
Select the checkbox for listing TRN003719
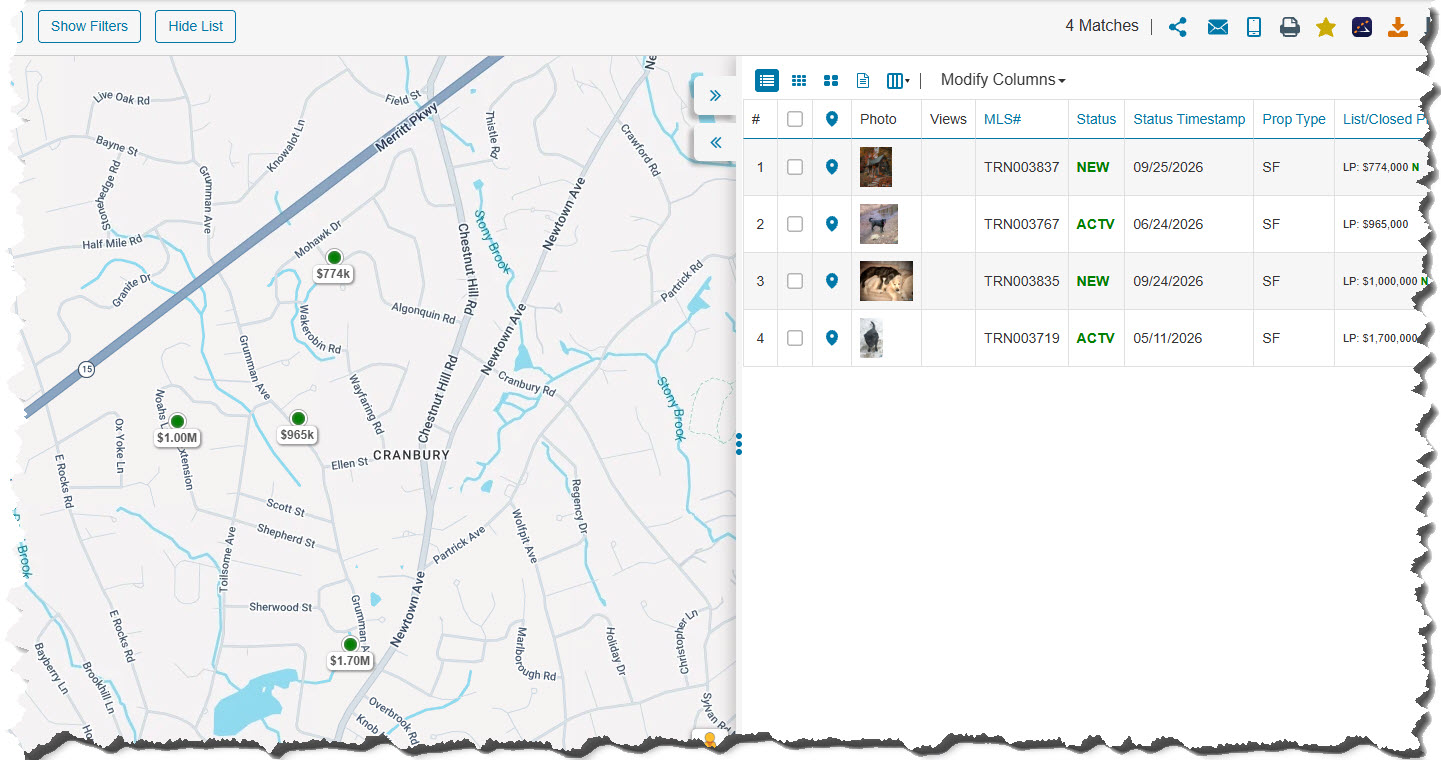pyautogui.click(x=795, y=338)
